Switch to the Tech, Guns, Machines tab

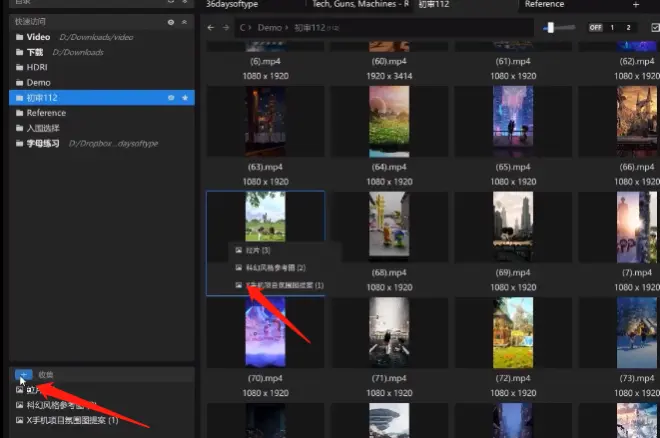click(x=360, y=4)
